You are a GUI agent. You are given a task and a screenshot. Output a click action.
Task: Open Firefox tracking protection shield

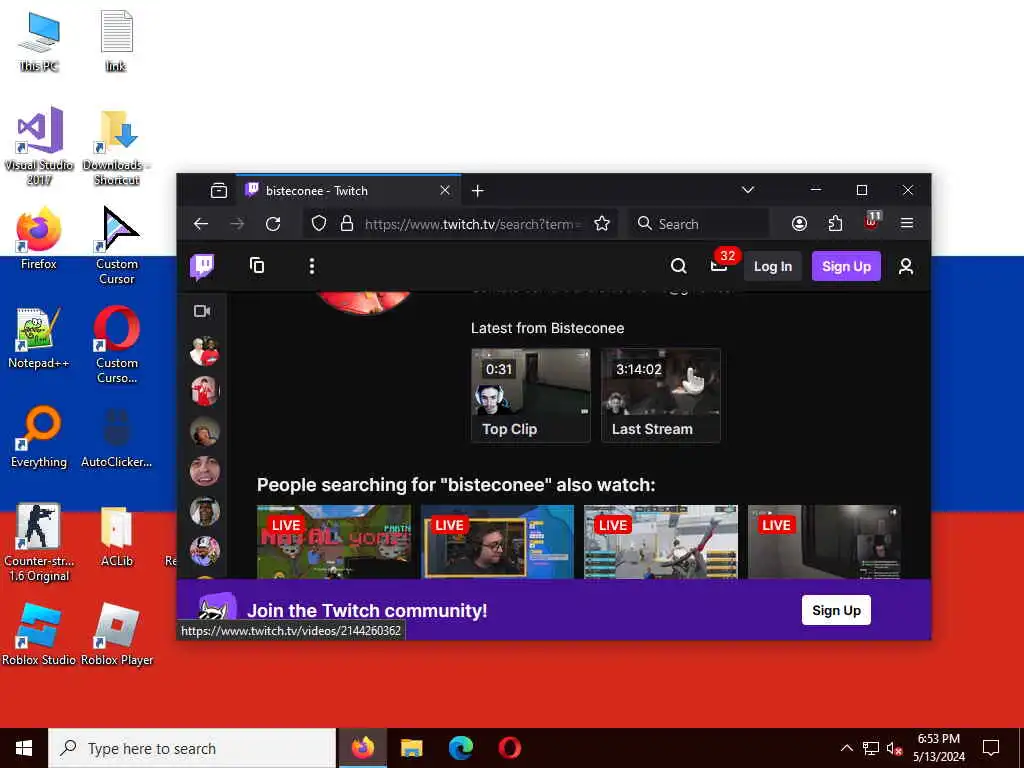coord(319,224)
